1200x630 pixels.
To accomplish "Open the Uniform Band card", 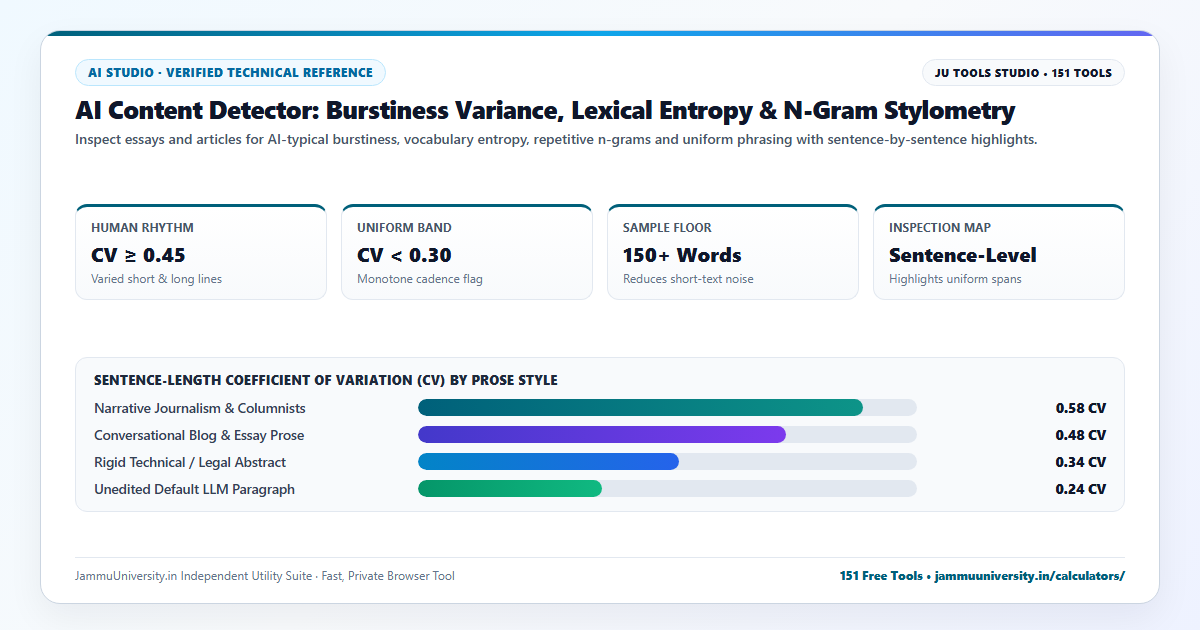I will click(x=467, y=252).
